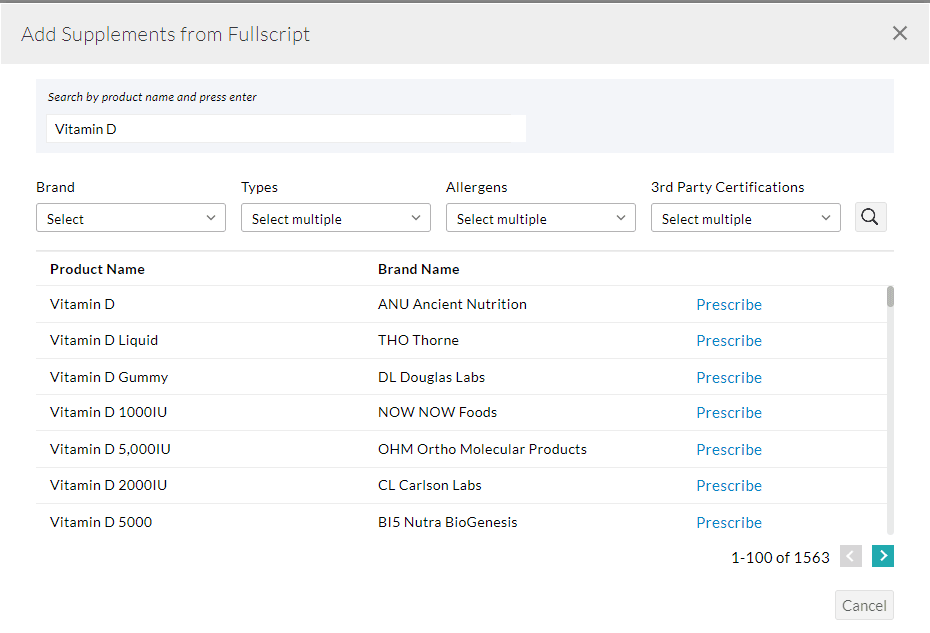Screen dimensions: 930x633
Task: Prescribe Vitamin D 2000IU by Carlson Labs
Action: 729,485
